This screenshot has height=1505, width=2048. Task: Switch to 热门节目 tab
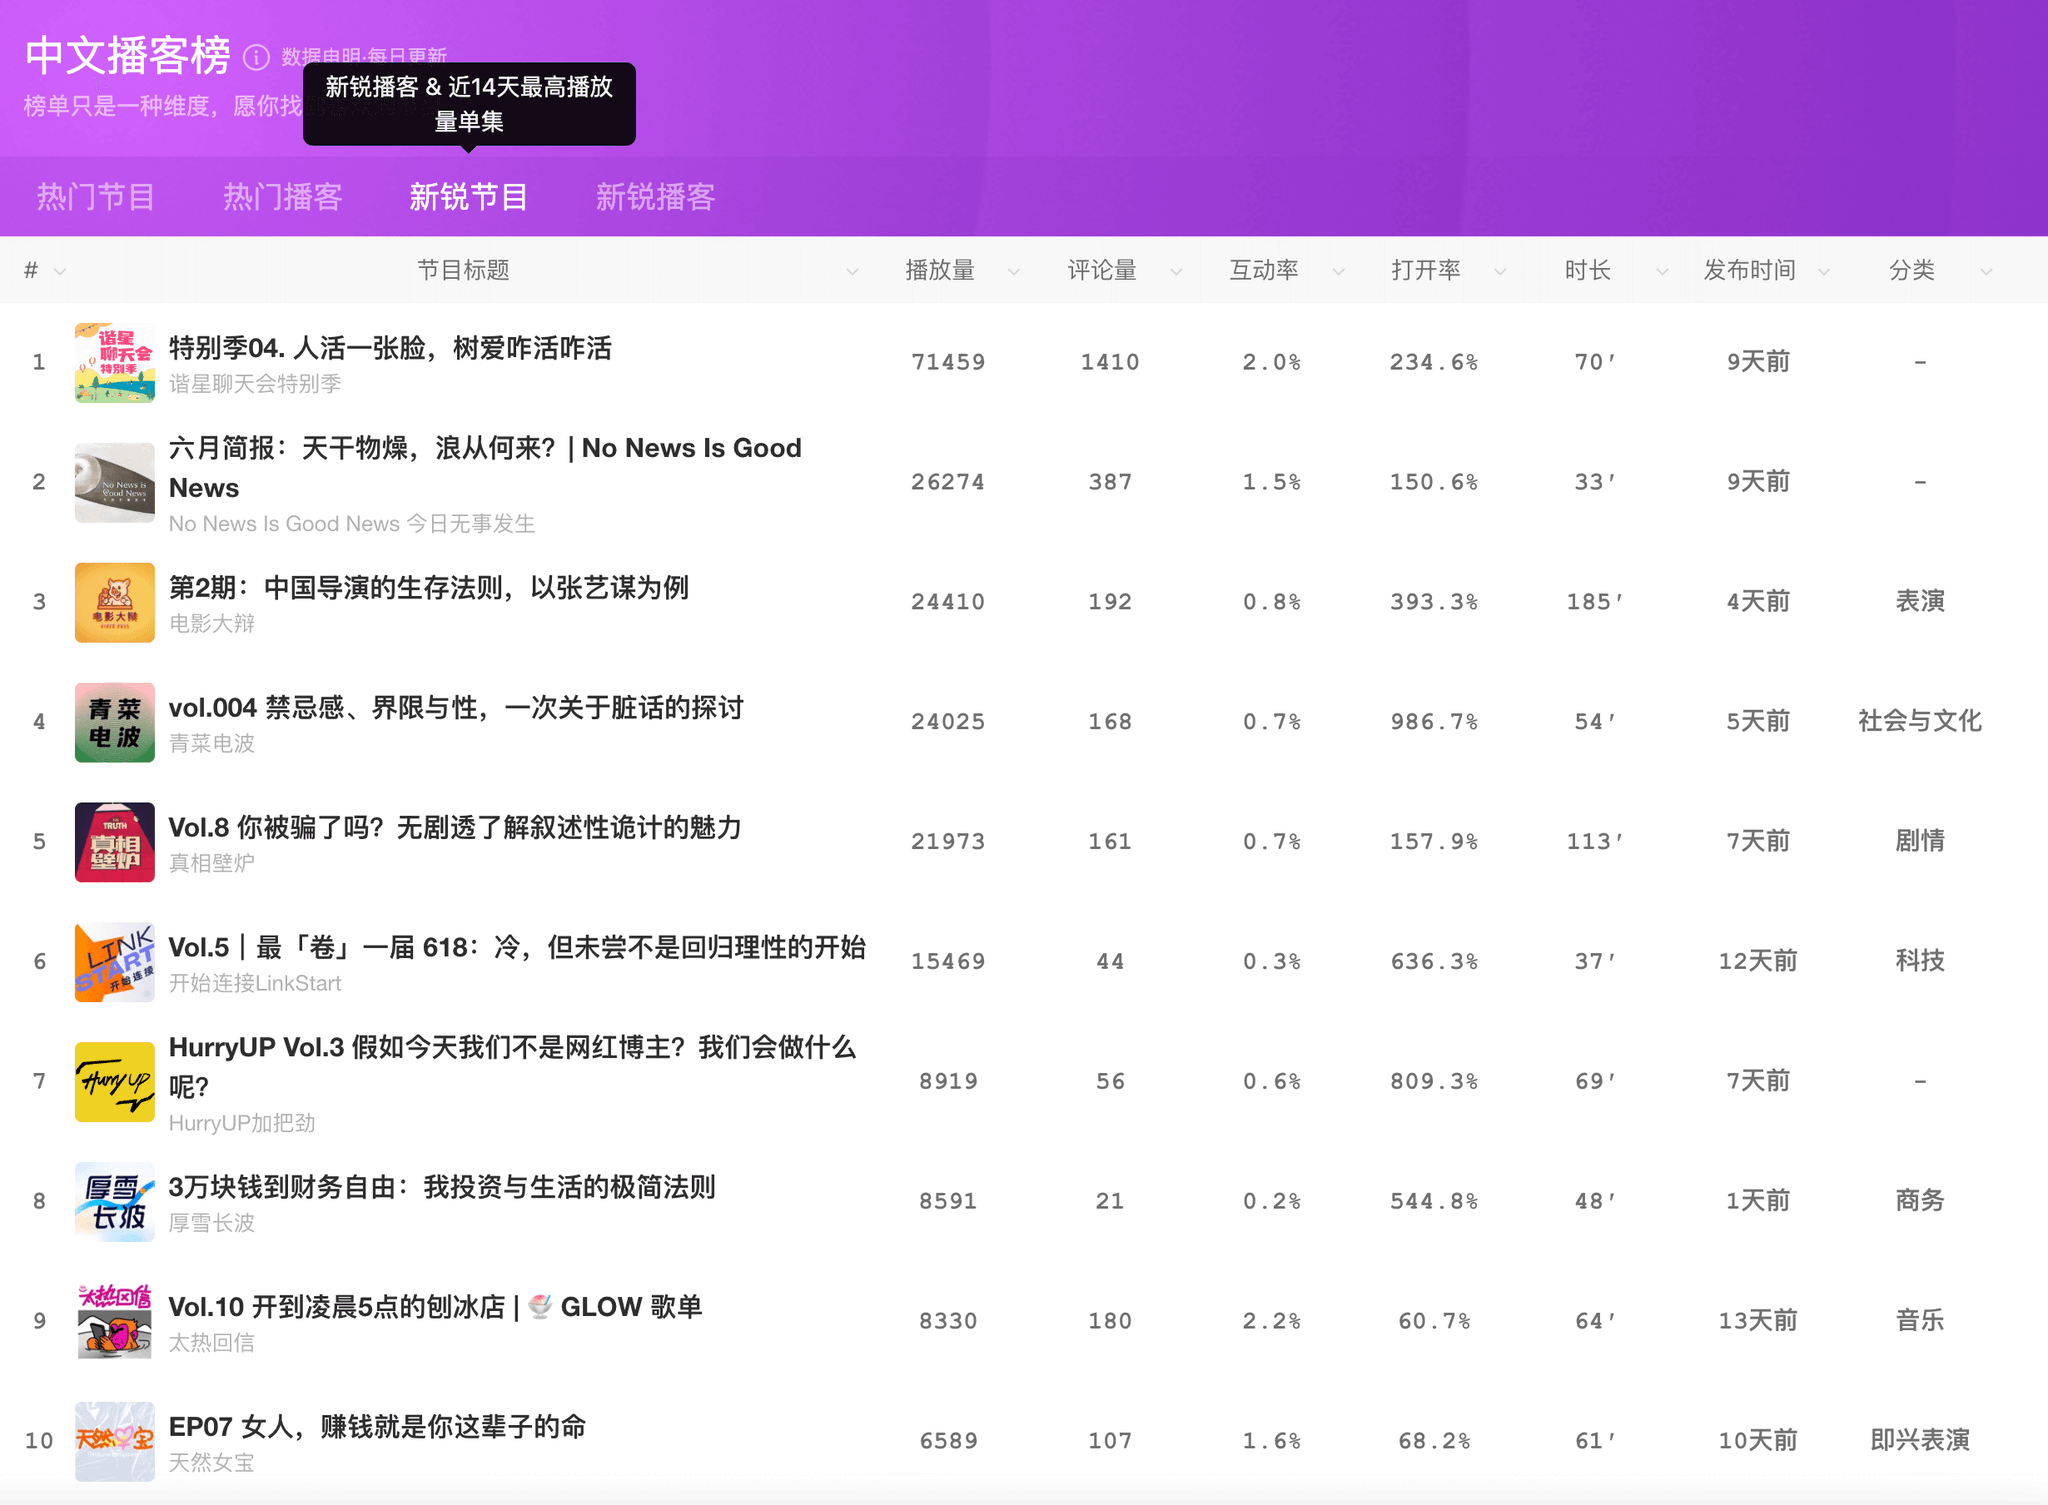coord(96,197)
